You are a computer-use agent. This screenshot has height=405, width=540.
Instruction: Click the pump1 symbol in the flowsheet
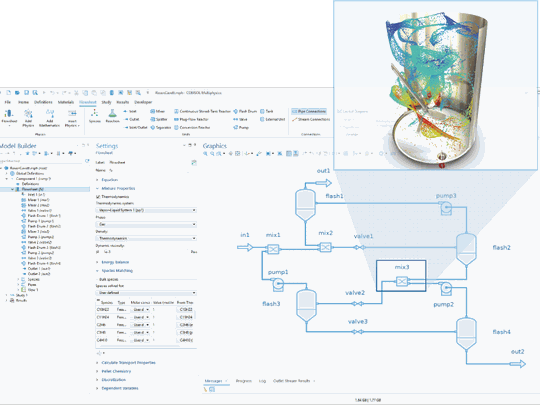278,284
